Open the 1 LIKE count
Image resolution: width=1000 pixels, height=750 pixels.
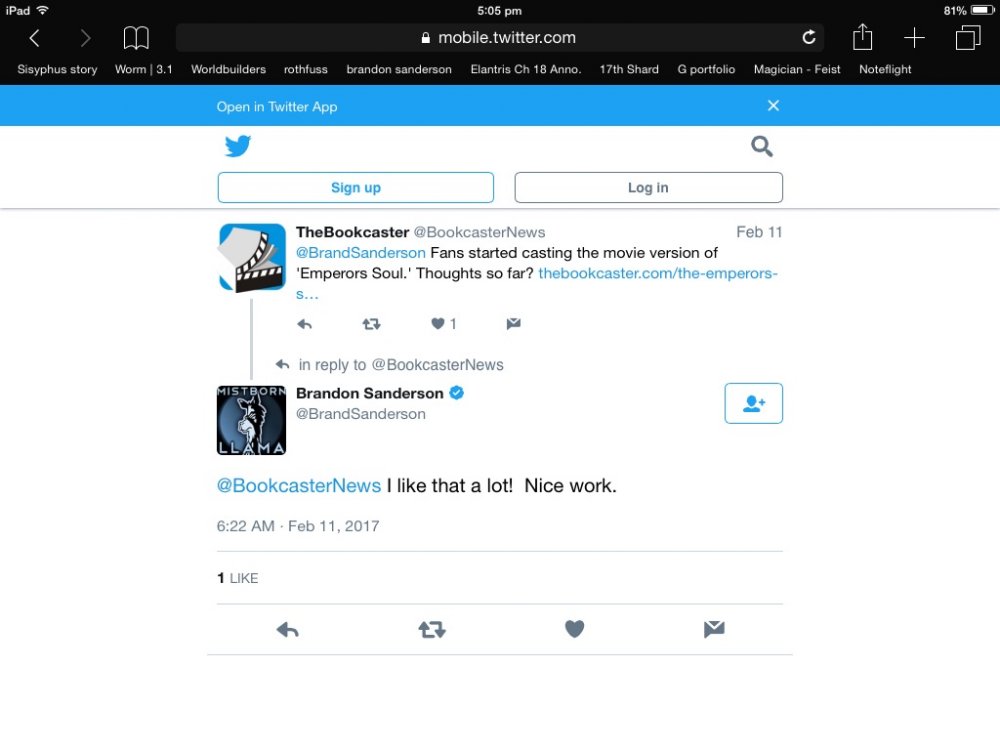click(x=237, y=578)
